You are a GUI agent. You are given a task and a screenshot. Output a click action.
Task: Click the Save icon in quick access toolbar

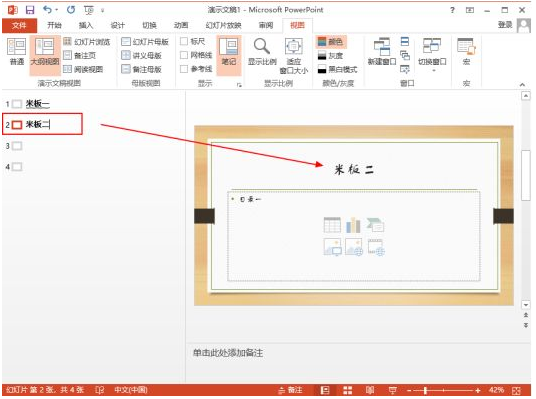click(x=30, y=10)
